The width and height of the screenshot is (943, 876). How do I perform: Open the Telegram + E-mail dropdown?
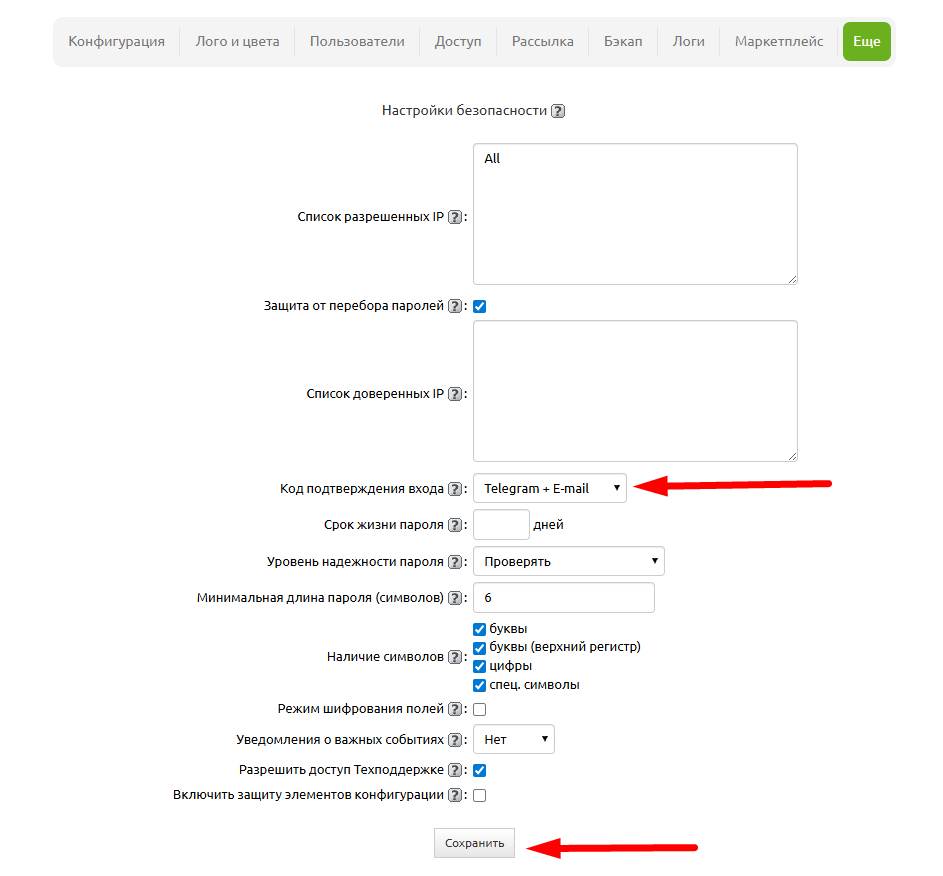coord(549,488)
